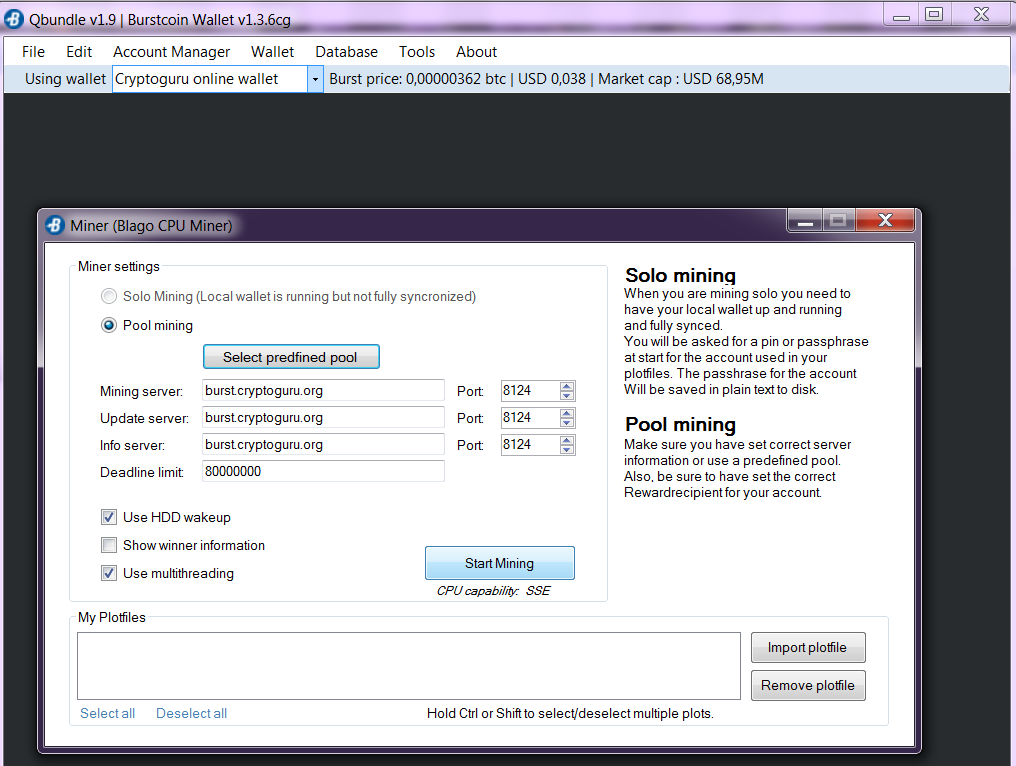Decrease the Mining server port value
This screenshot has height=766, width=1016.
click(567, 395)
